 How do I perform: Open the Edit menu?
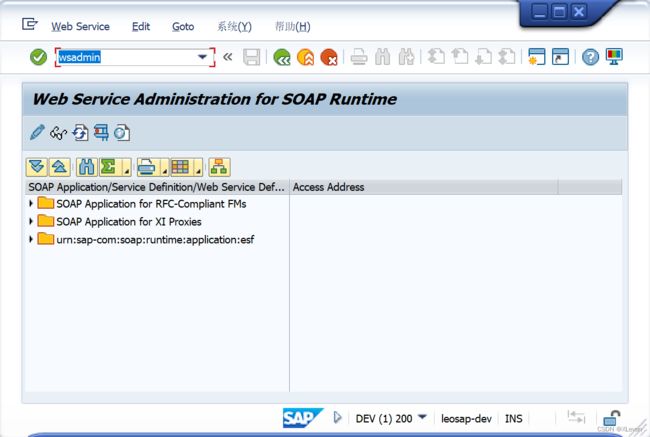pyautogui.click(x=141, y=27)
